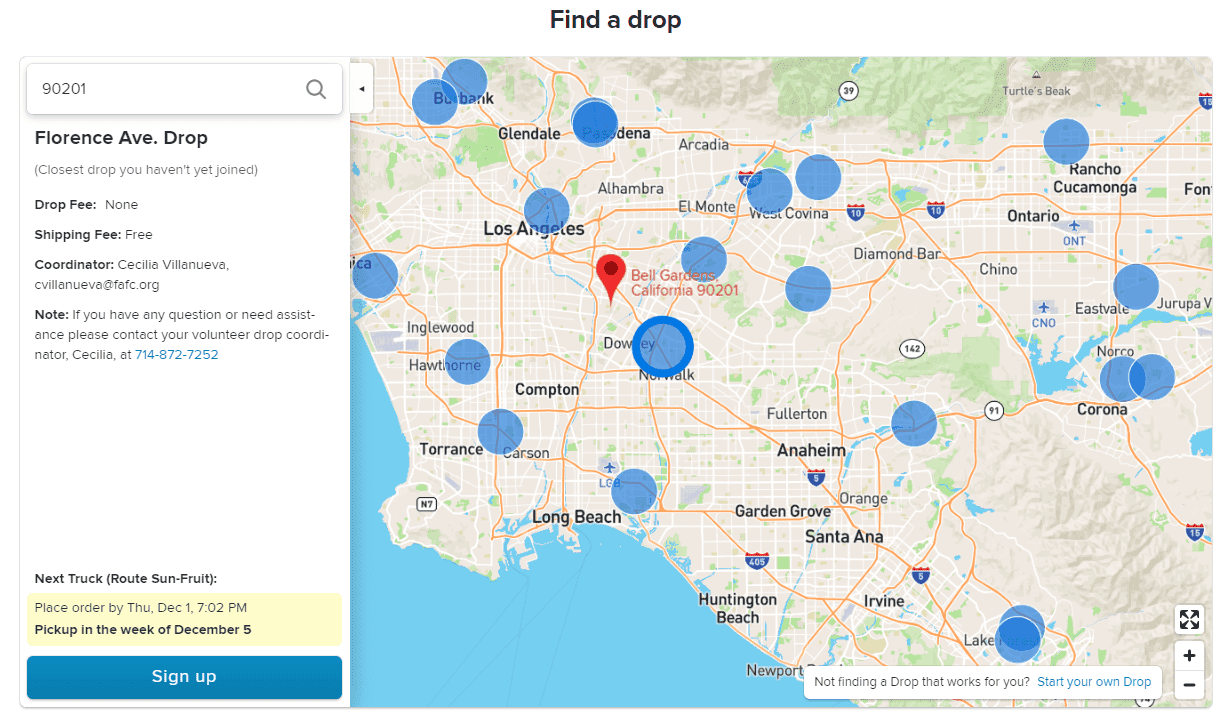Toggle fullscreen map view
The image size is (1224, 720).
(x=1189, y=620)
